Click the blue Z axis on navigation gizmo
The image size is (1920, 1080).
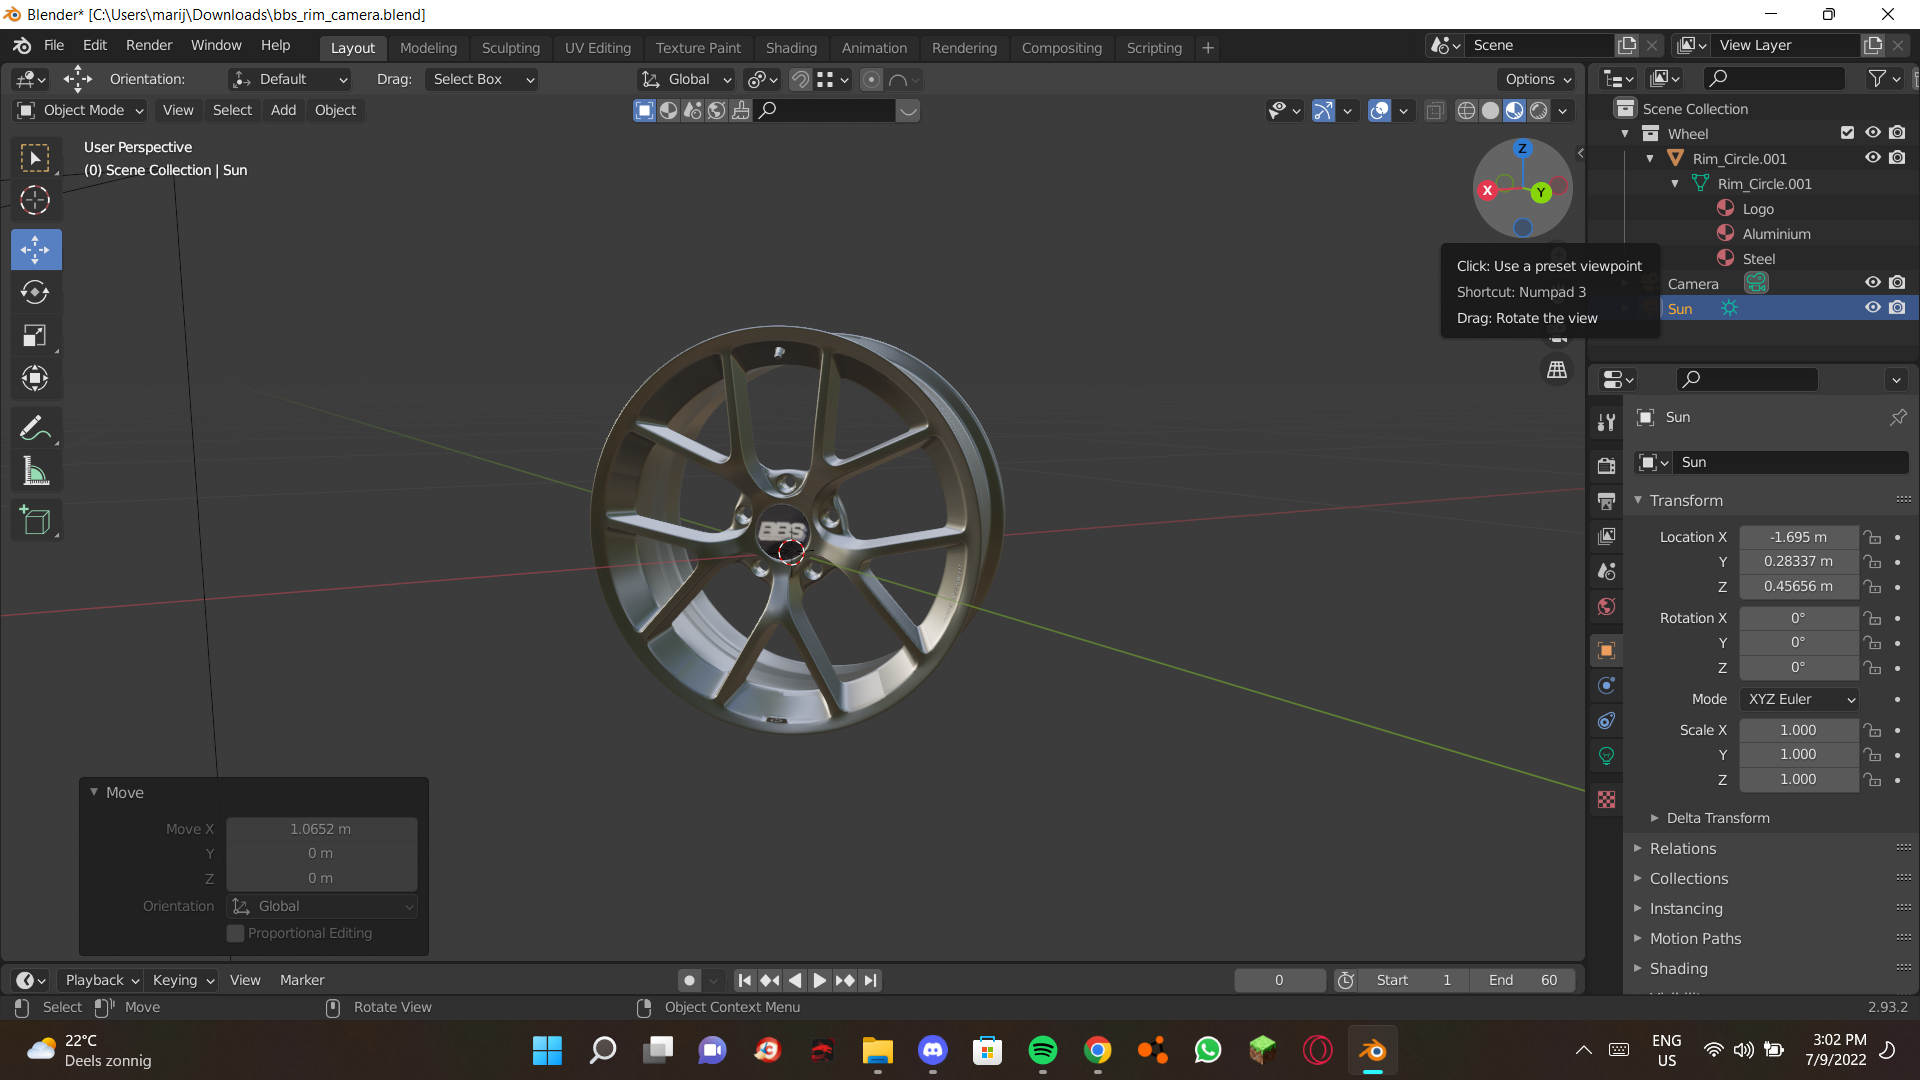(x=1522, y=148)
